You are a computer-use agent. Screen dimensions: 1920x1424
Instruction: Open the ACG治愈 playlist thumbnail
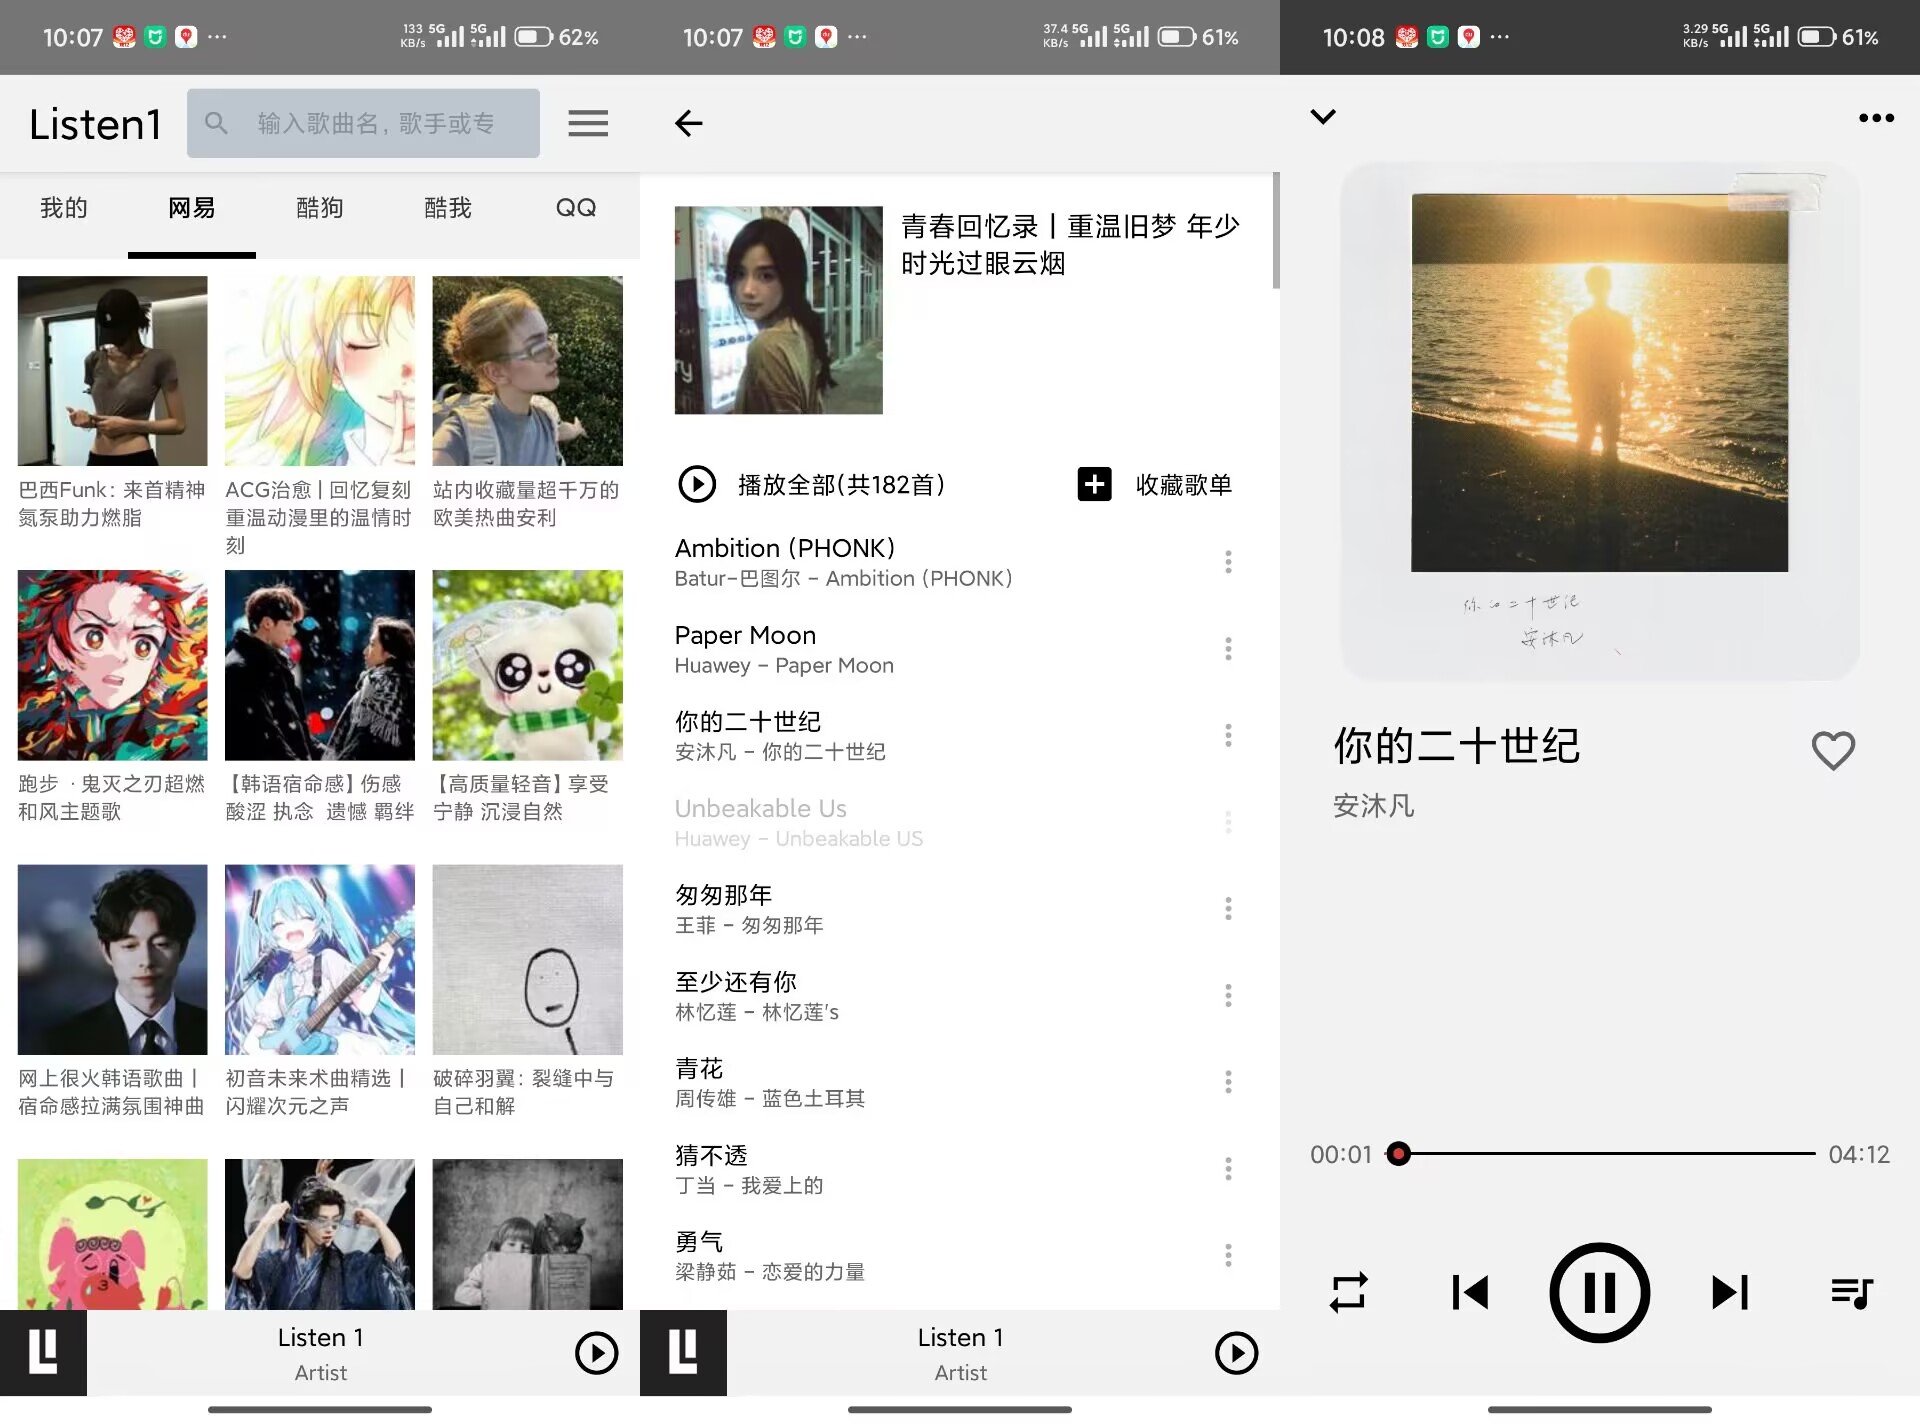pos(320,371)
